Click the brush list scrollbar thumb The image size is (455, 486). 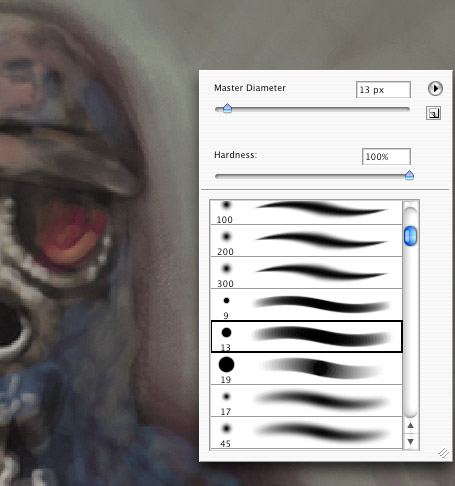(x=410, y=236)
